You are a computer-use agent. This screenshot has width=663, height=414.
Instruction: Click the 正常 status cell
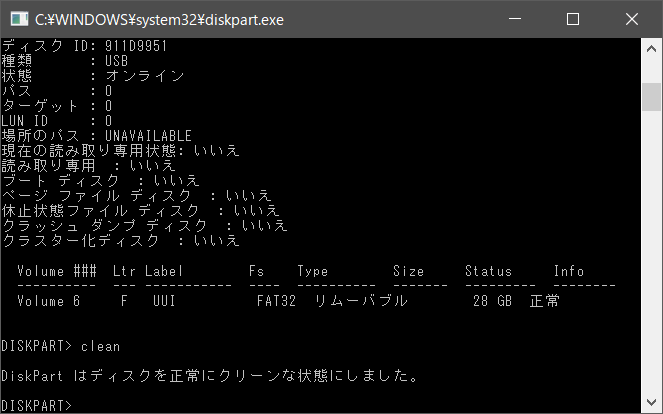click(545, 301)
